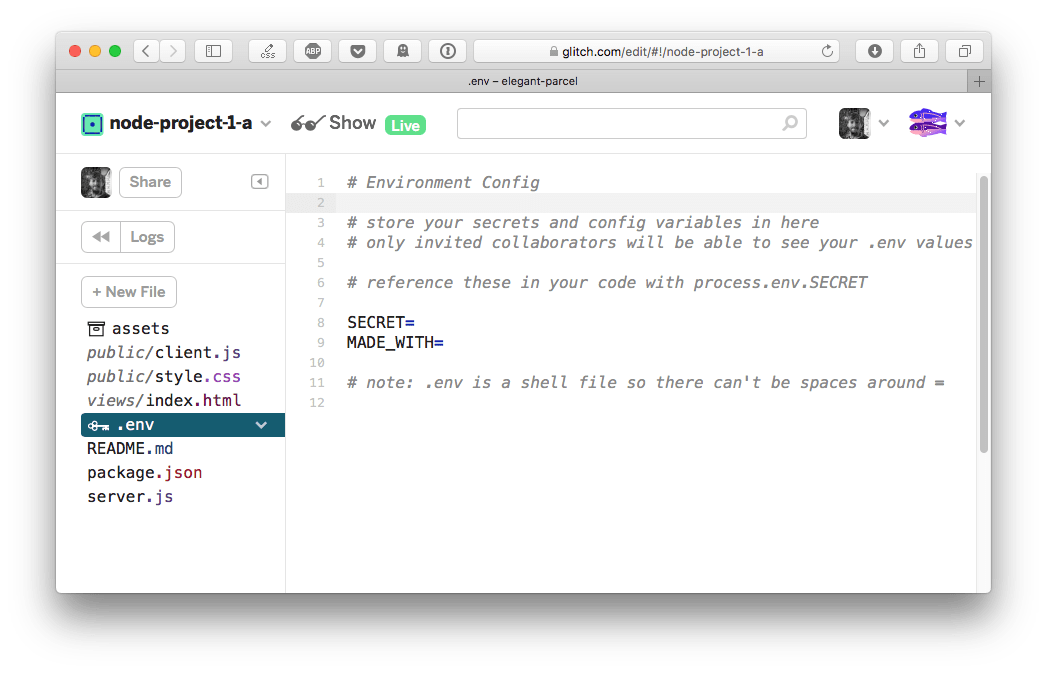Click + New File button
The width and height of the screenshot is (1047, 673).
[x=129, y=292]
